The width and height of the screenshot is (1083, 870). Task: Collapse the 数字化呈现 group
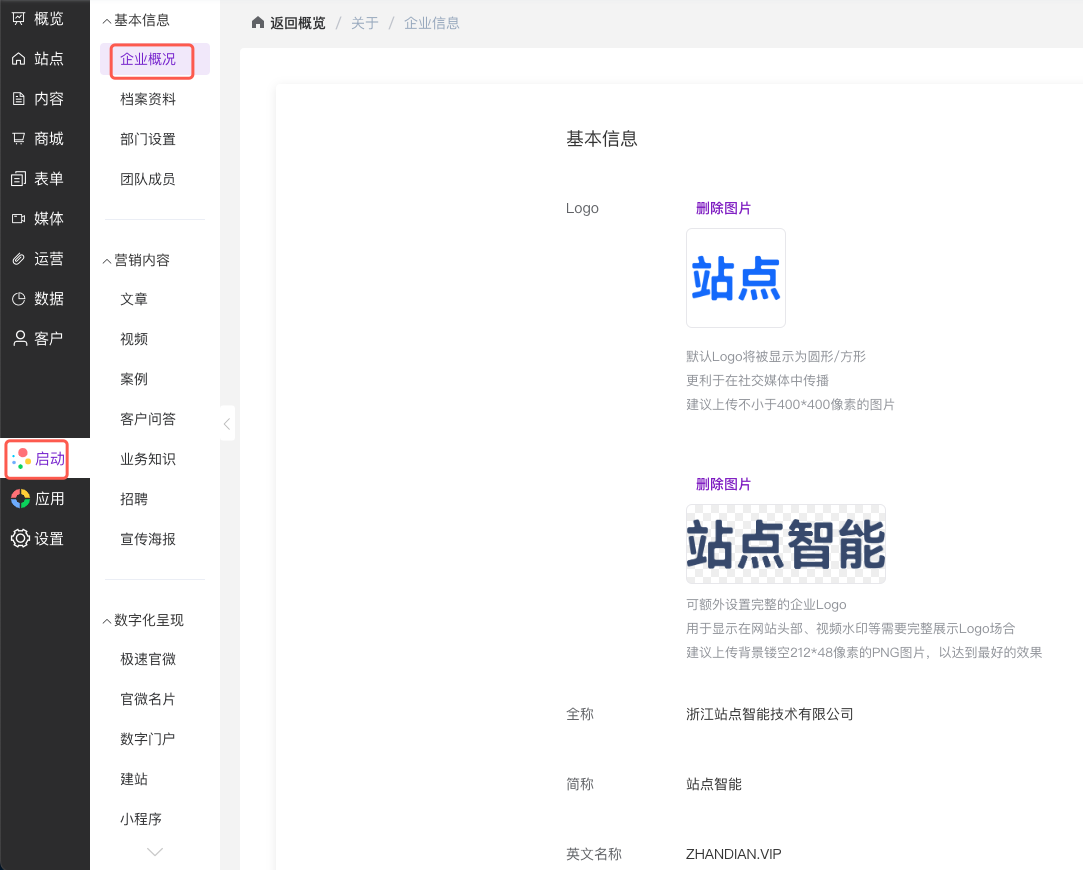tap(107, 620)
